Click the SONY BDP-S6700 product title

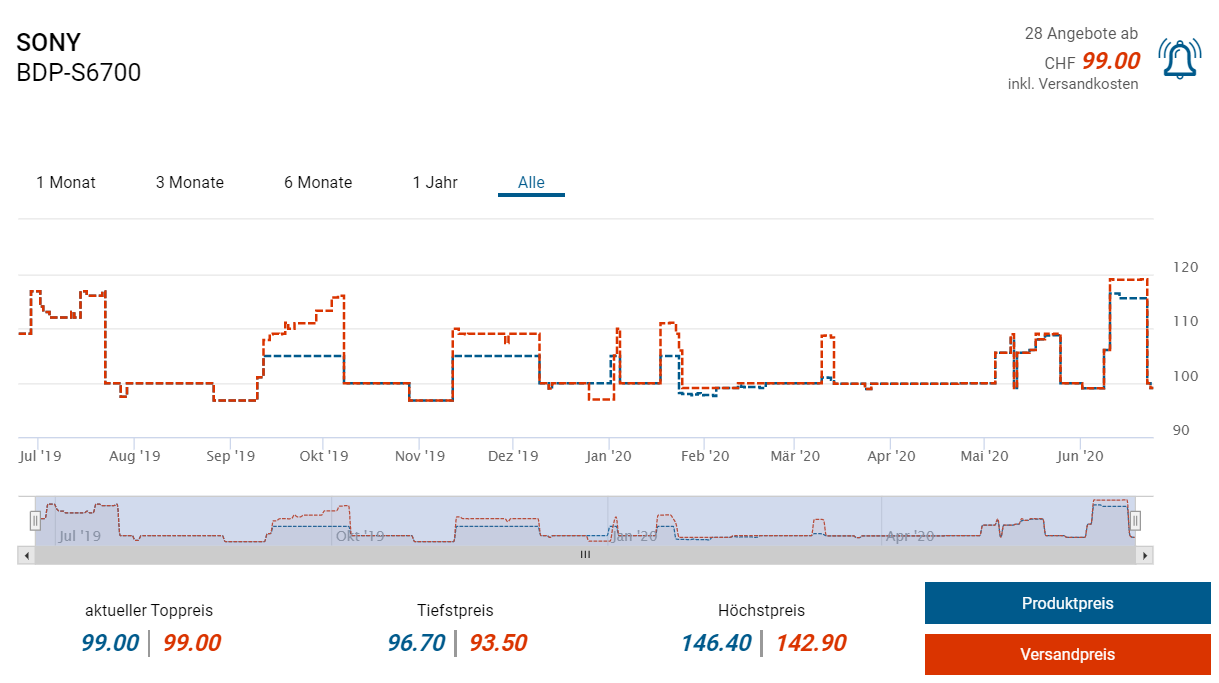[79, 57]
